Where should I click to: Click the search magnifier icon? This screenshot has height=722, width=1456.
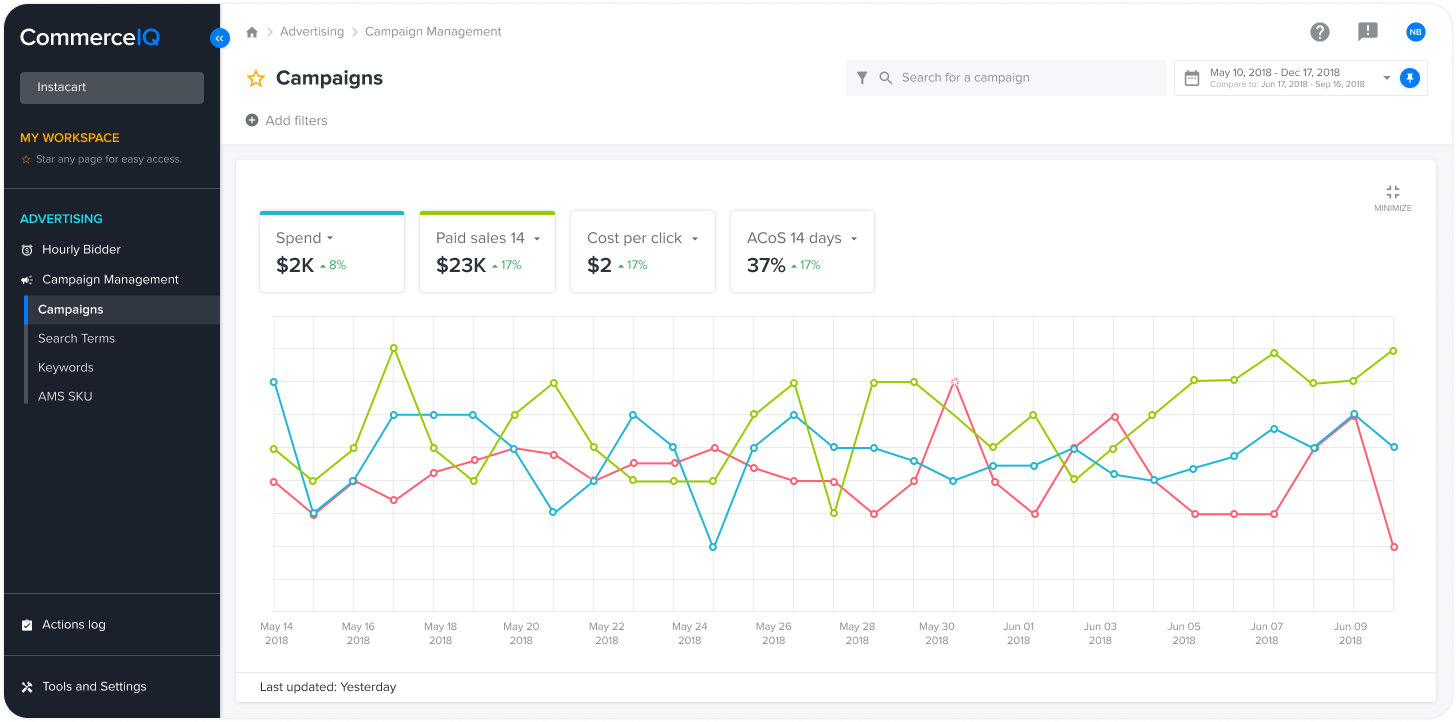pos(885,78)
